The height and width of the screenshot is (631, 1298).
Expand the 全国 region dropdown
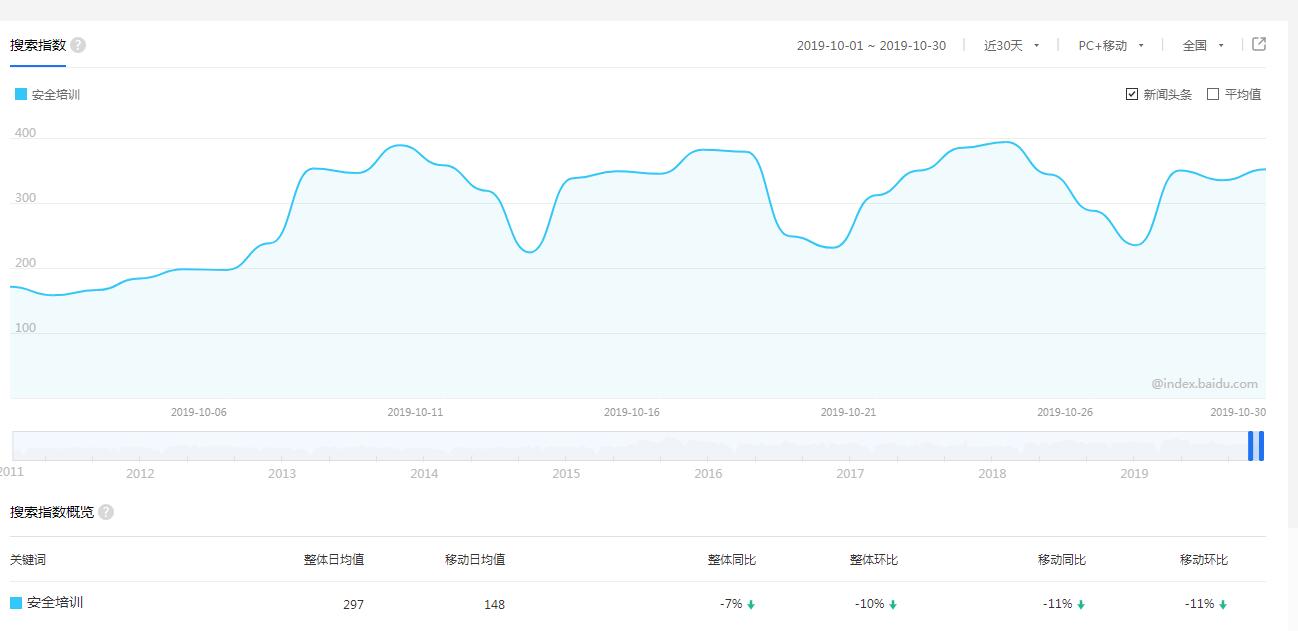[1200, 44]
